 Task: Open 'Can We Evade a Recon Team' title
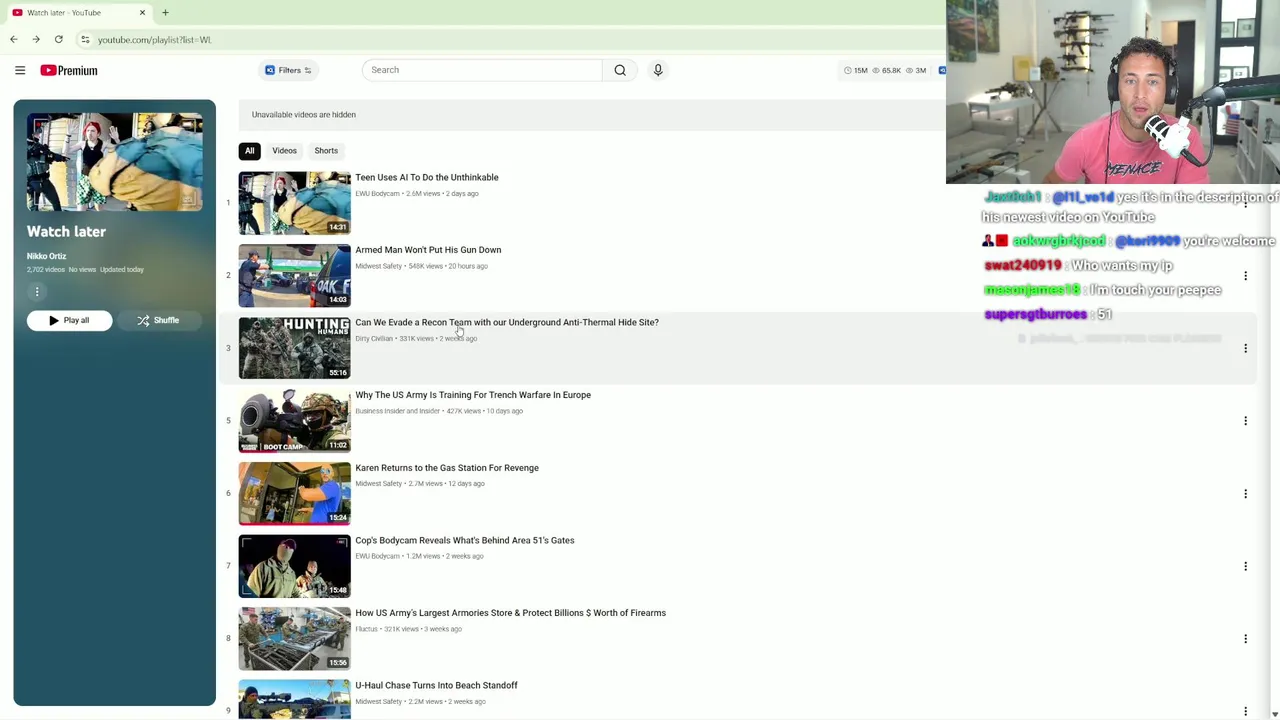coord(507,322)
